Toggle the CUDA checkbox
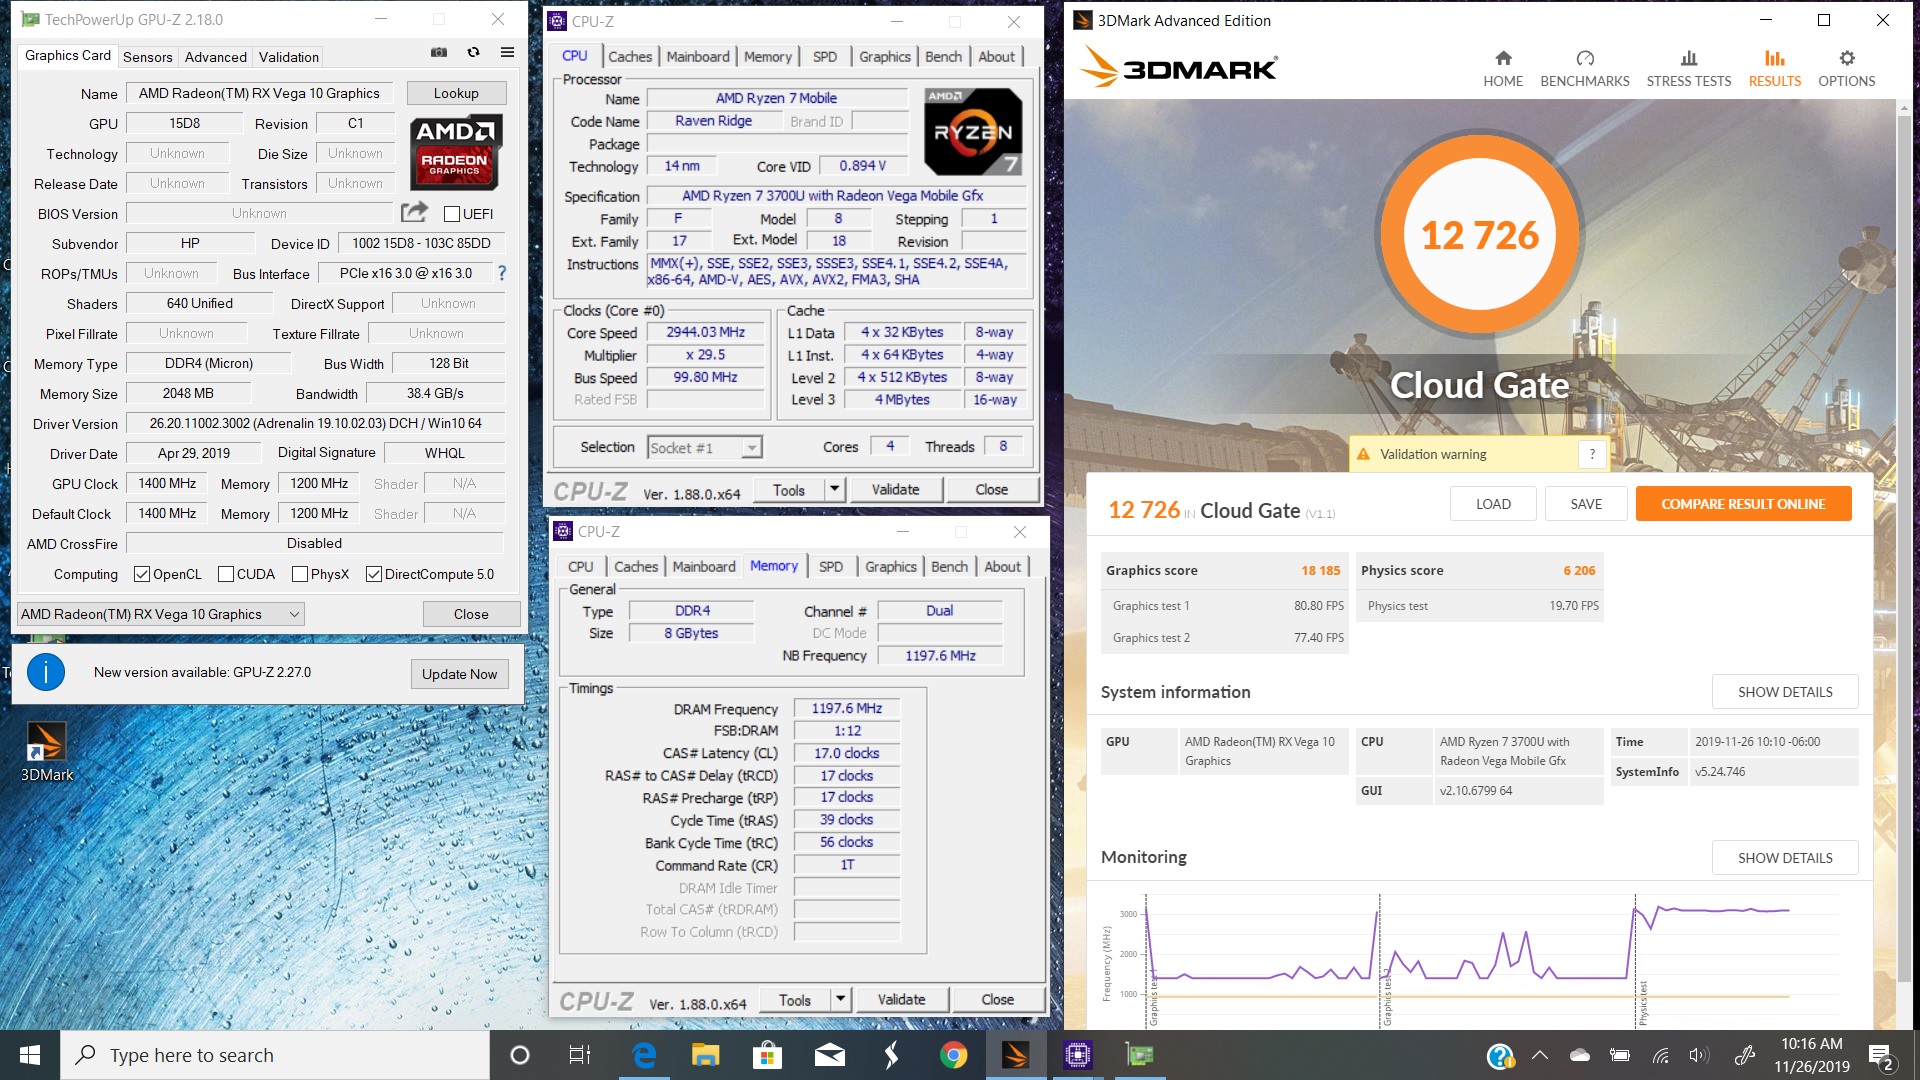1920x1080 pixels. (226, 574)
